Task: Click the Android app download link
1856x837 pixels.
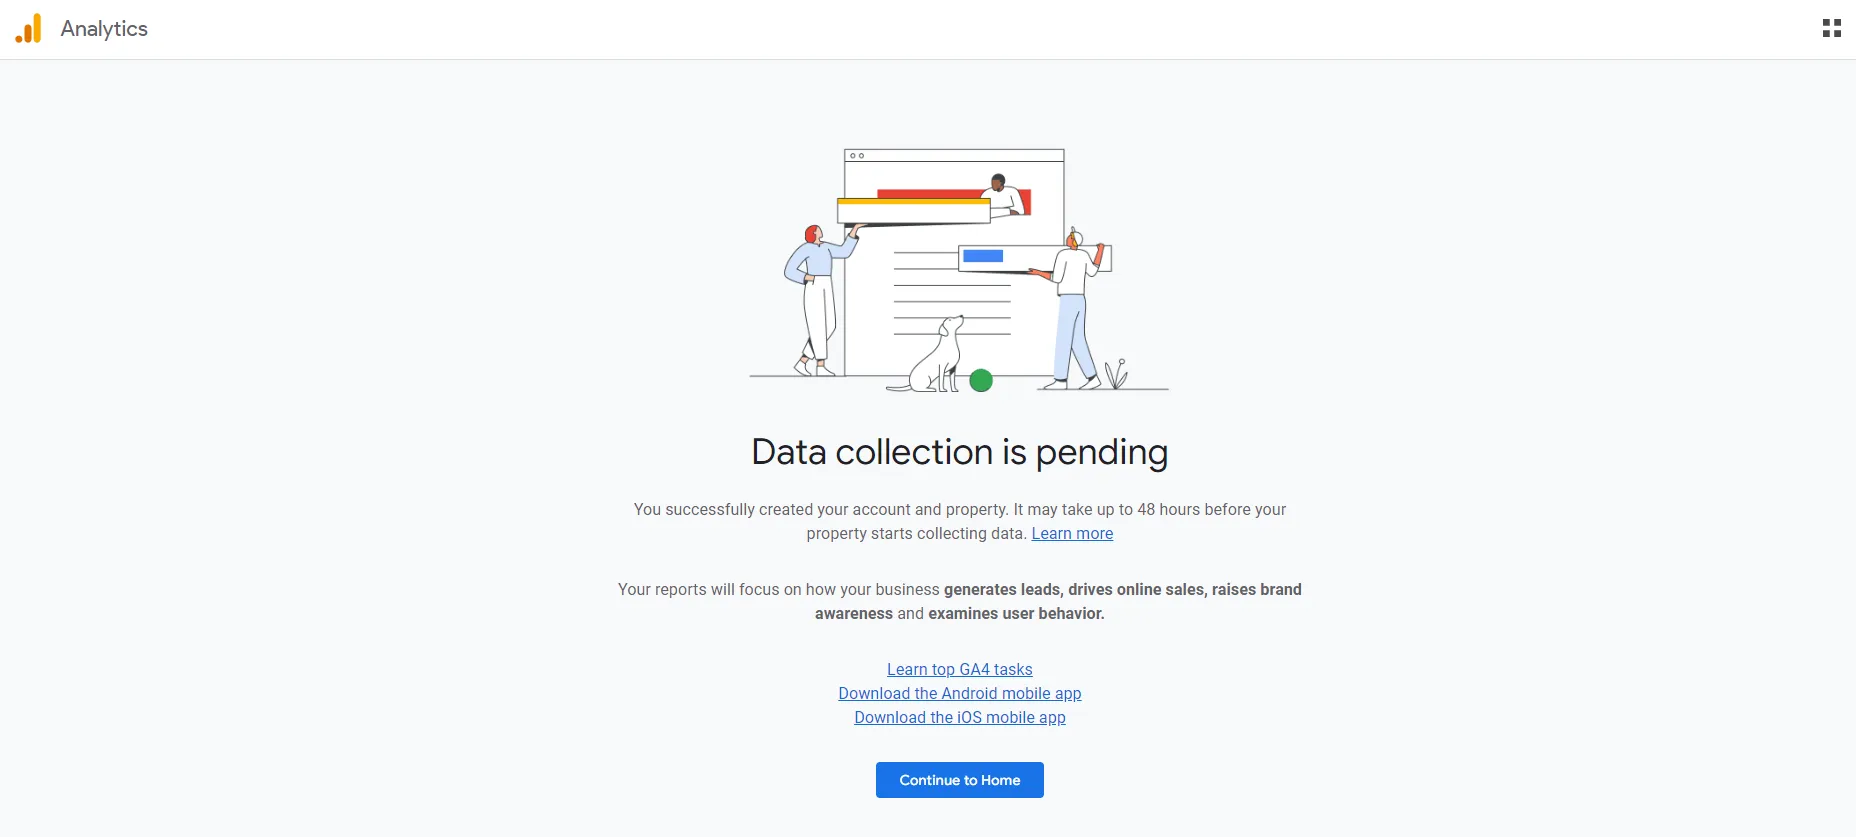Action: click(x=959, y=693)
